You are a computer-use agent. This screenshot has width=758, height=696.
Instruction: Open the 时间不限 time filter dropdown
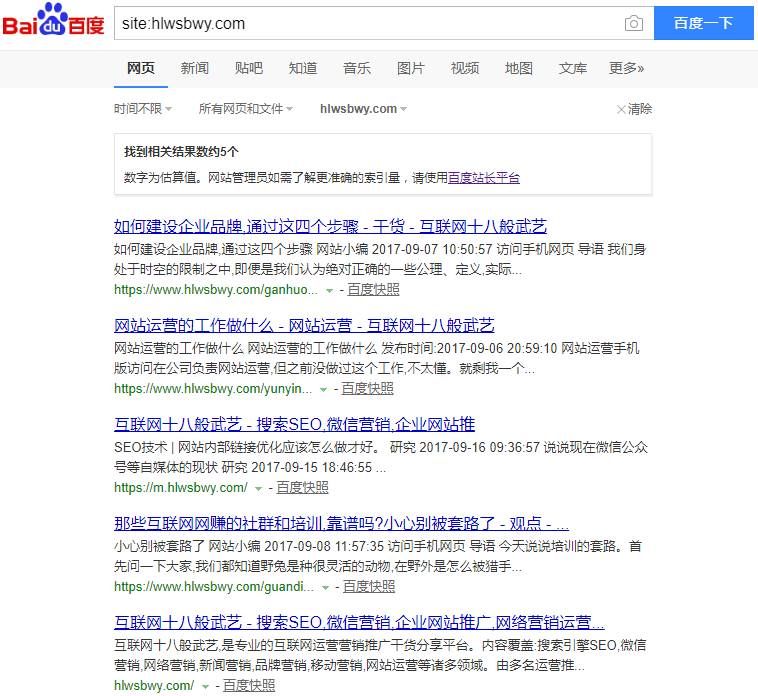click(x=143, y=109)
